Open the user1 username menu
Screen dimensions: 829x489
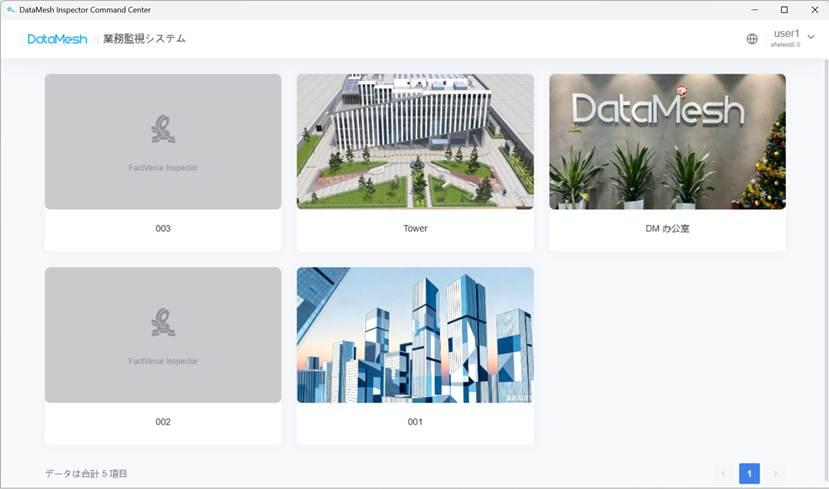pos(786,34)
